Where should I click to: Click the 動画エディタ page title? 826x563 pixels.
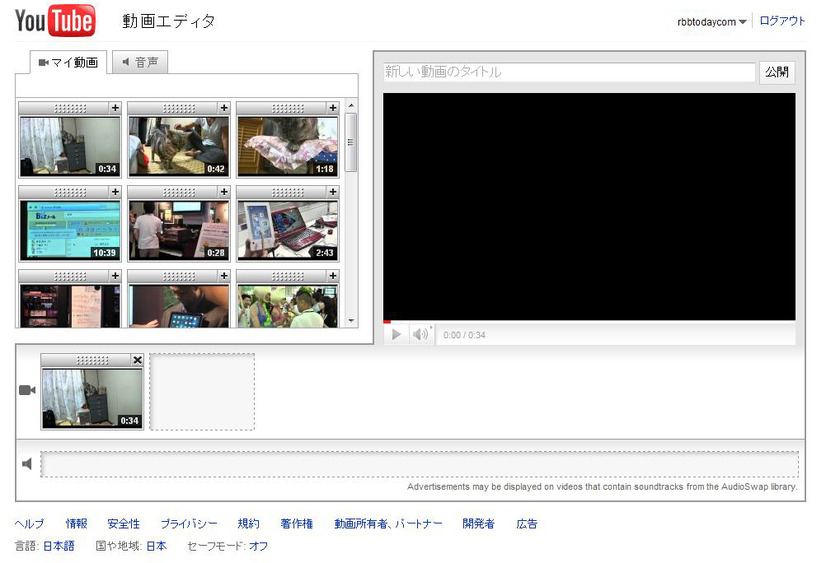tap(169, 21)
